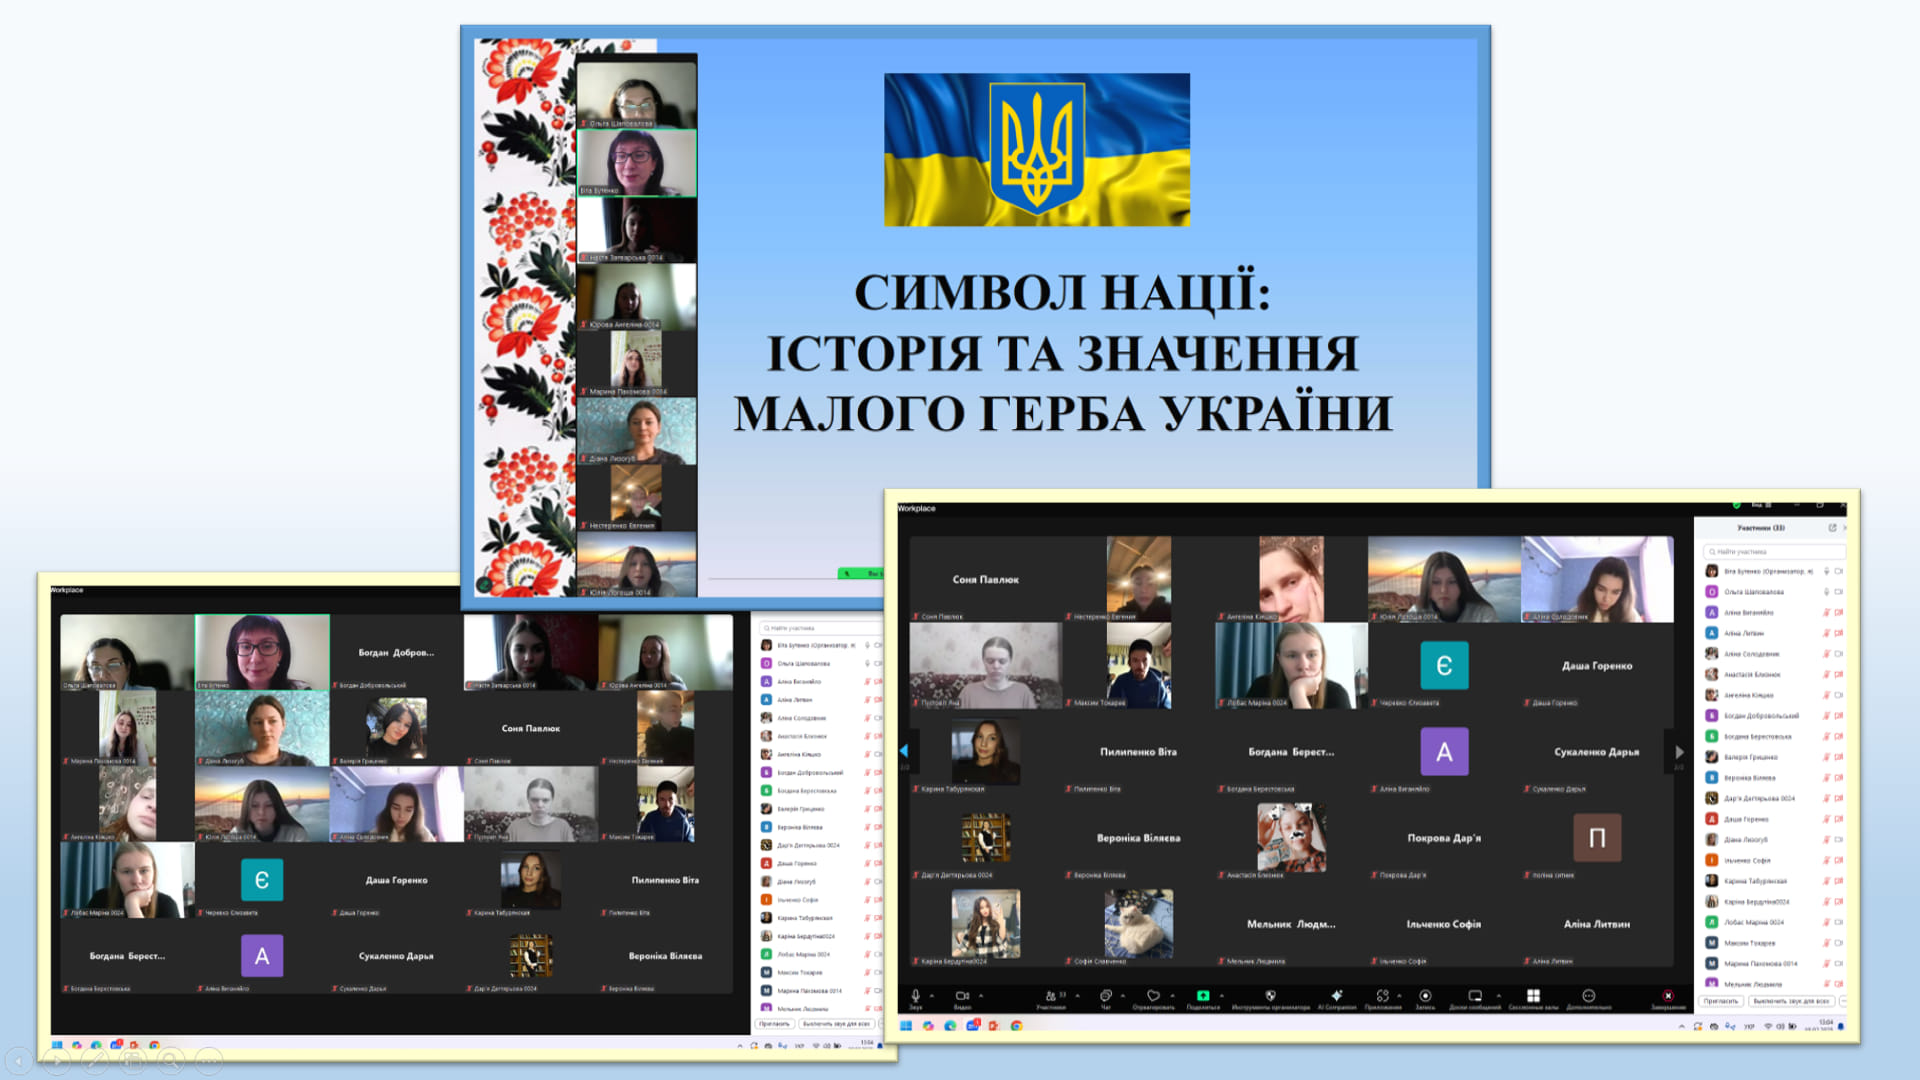Click search participant field in right panel
Screen dimensions: 1920x1080
[x=1774, y=552]
